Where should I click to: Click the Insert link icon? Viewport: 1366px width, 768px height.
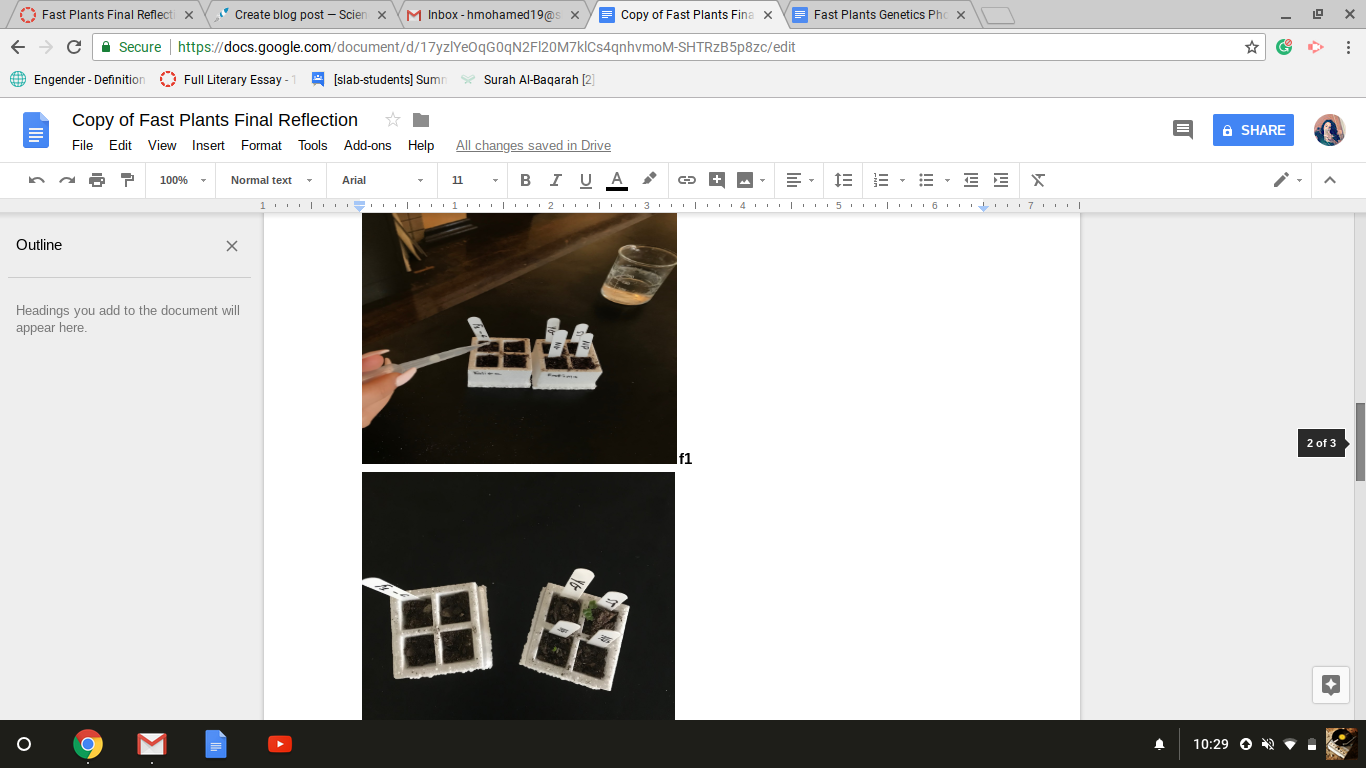[687, 180]
